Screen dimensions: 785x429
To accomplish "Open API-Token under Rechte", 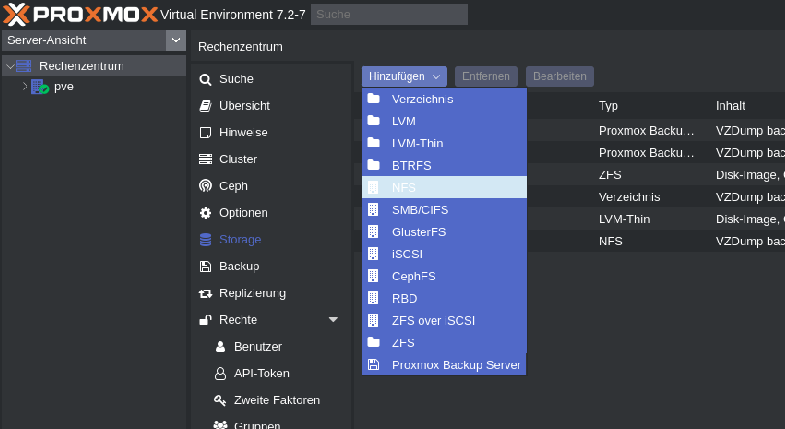I will coord(262,373).
